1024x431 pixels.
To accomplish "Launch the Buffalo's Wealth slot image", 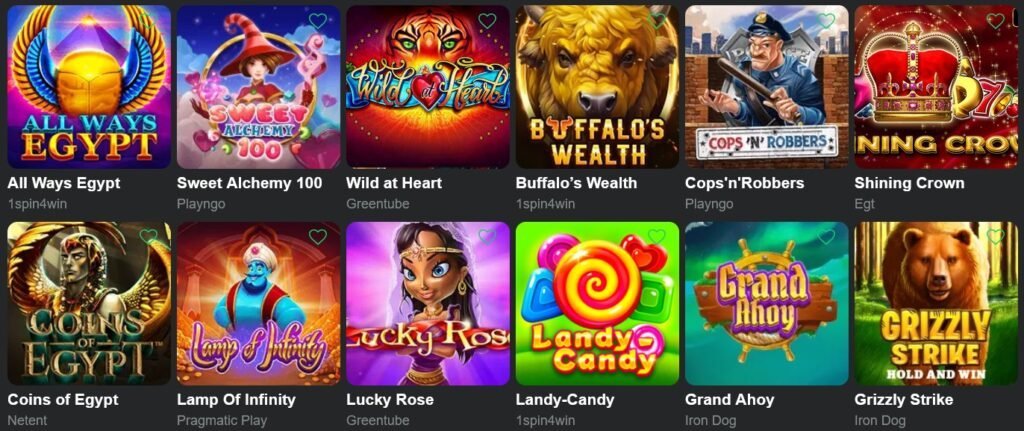I will click(598, 87).
